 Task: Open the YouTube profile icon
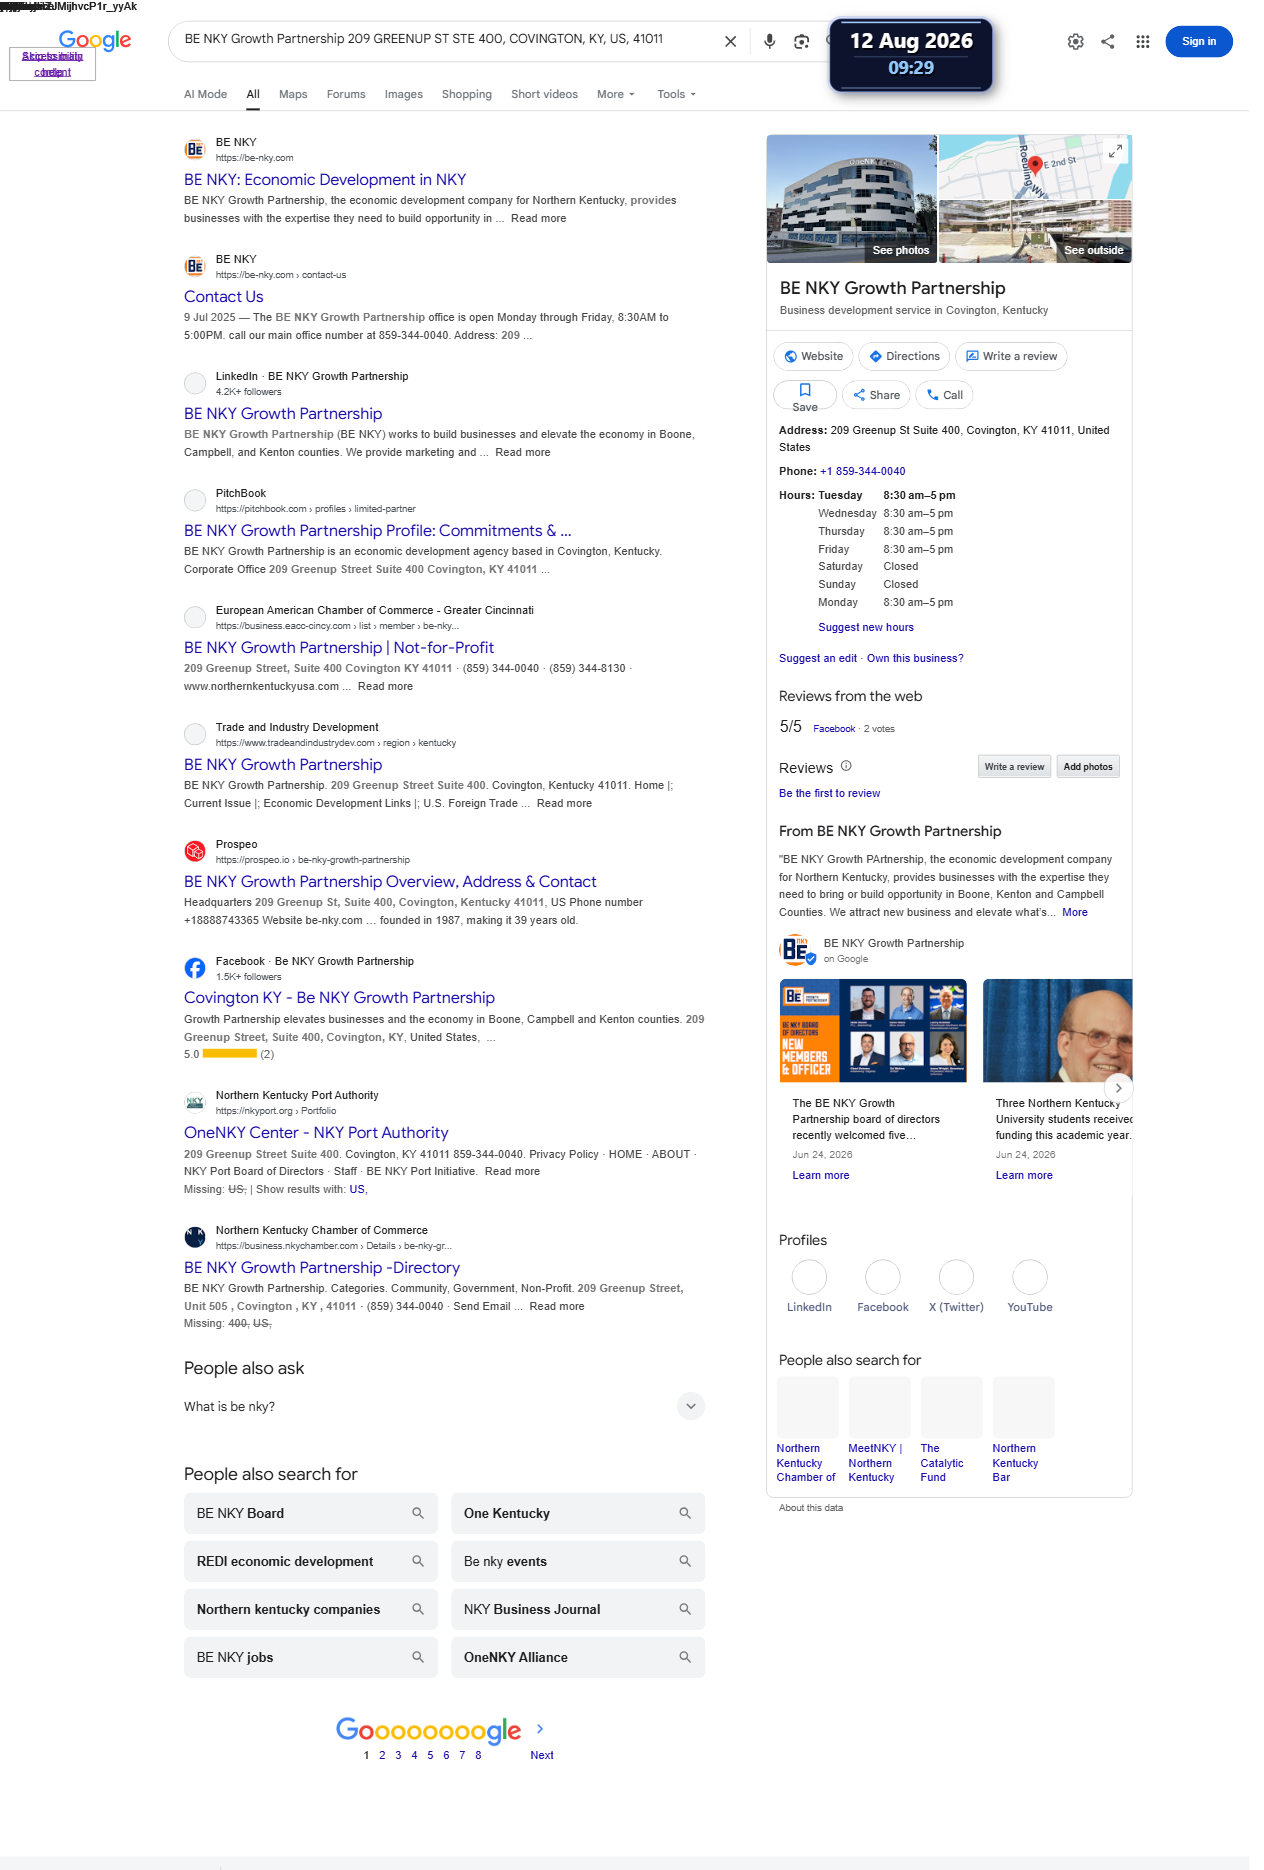[x=1030, y=1277]
